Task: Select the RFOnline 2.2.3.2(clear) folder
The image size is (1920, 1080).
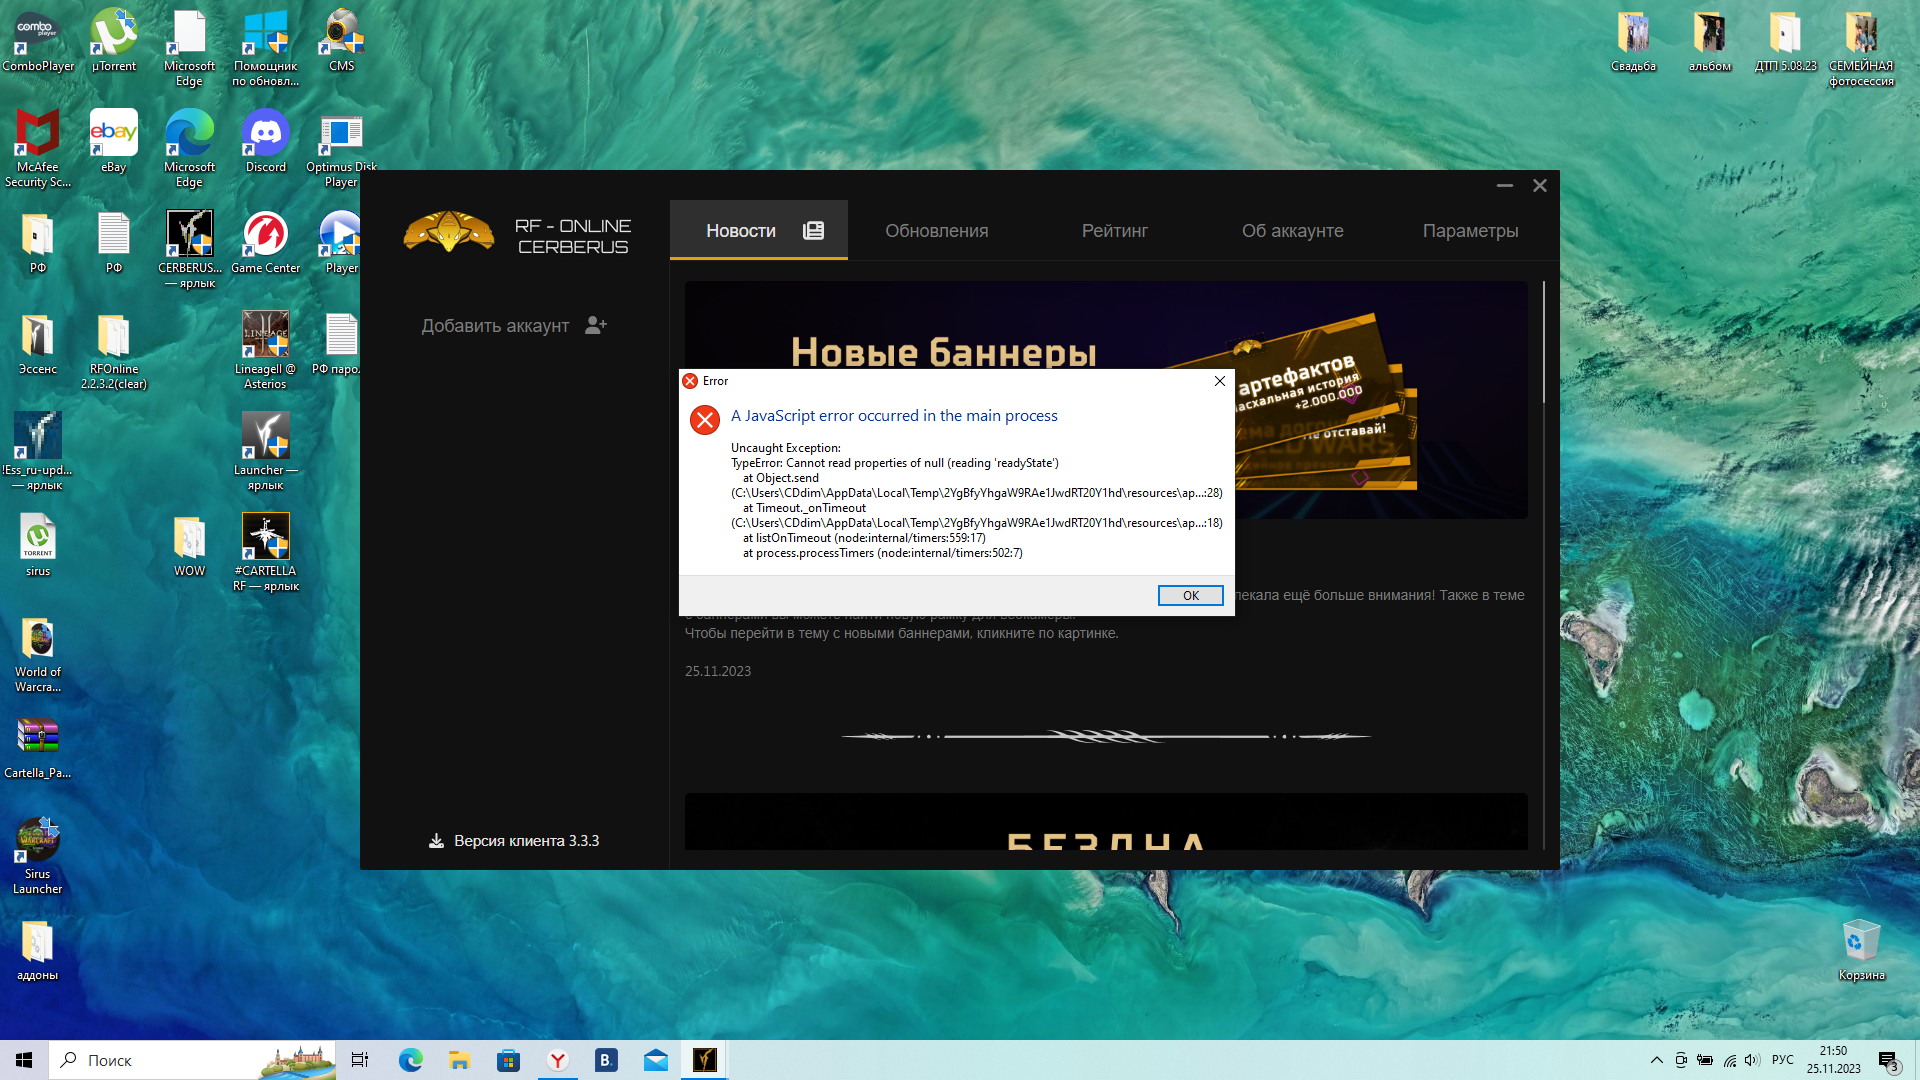Action: [114, 351]
